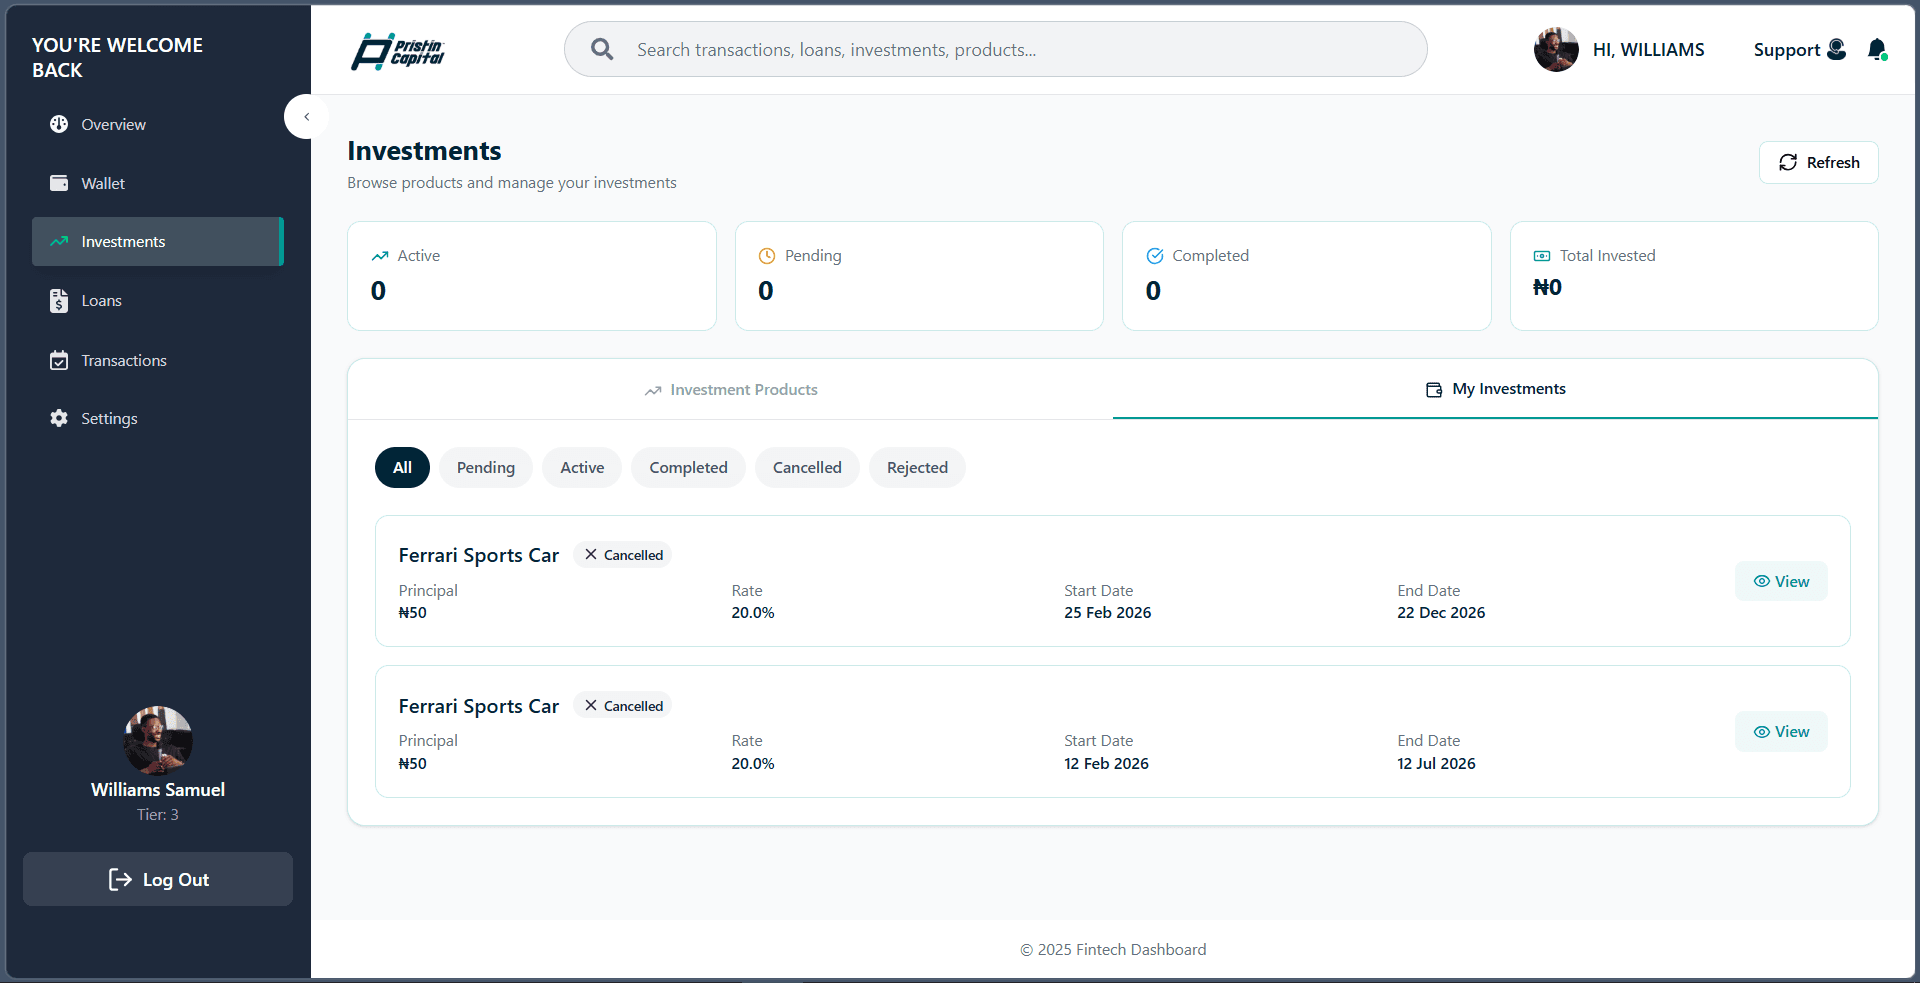Switch to Investment Products tab
The image size is (1920, 983).
coord(731,389)
